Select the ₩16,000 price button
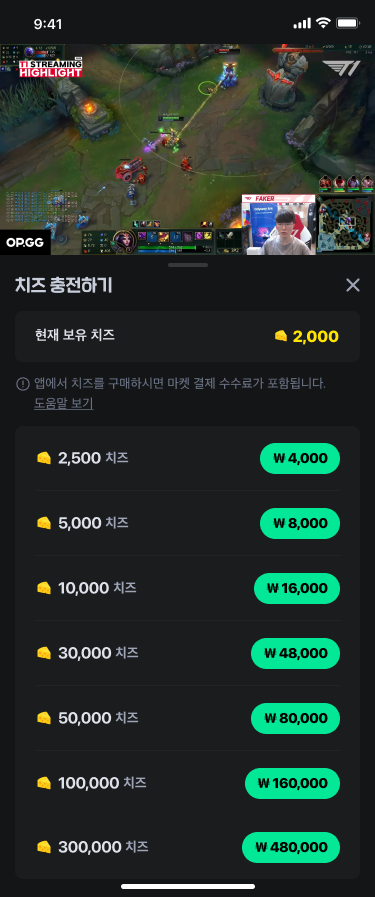The height and width of the screenshot is (897, 375). point(297,589)
